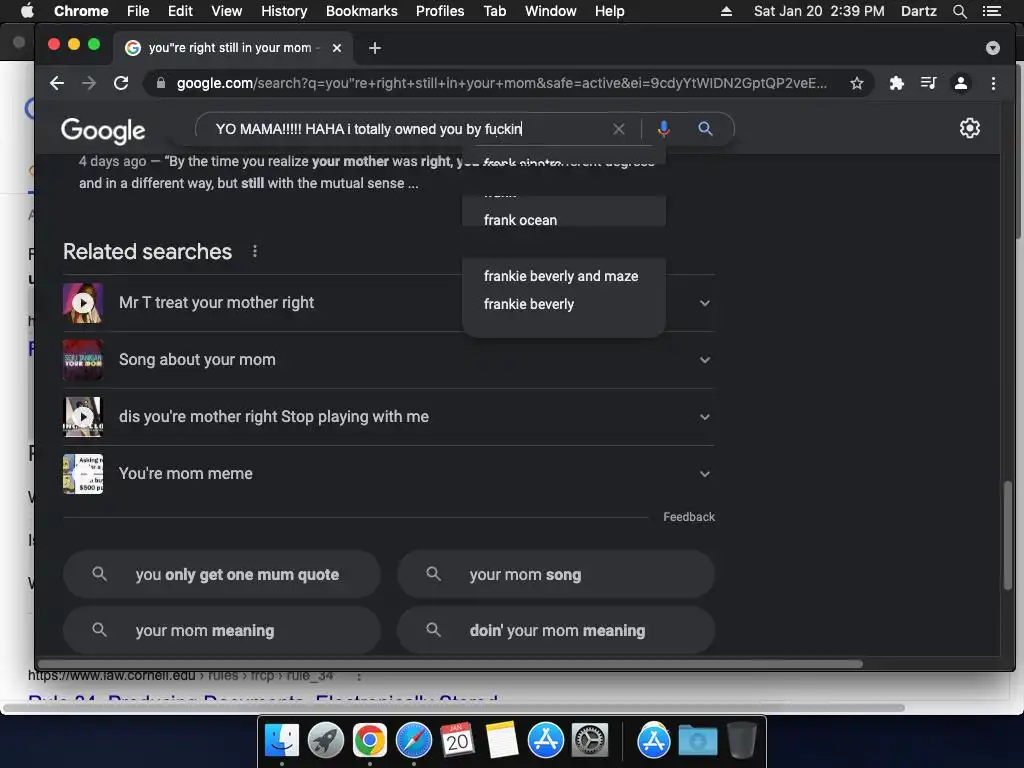Screen dimensions: 1024x768
Task: Search 'your mom meaning' chip
Action: [x=222, y=630]
